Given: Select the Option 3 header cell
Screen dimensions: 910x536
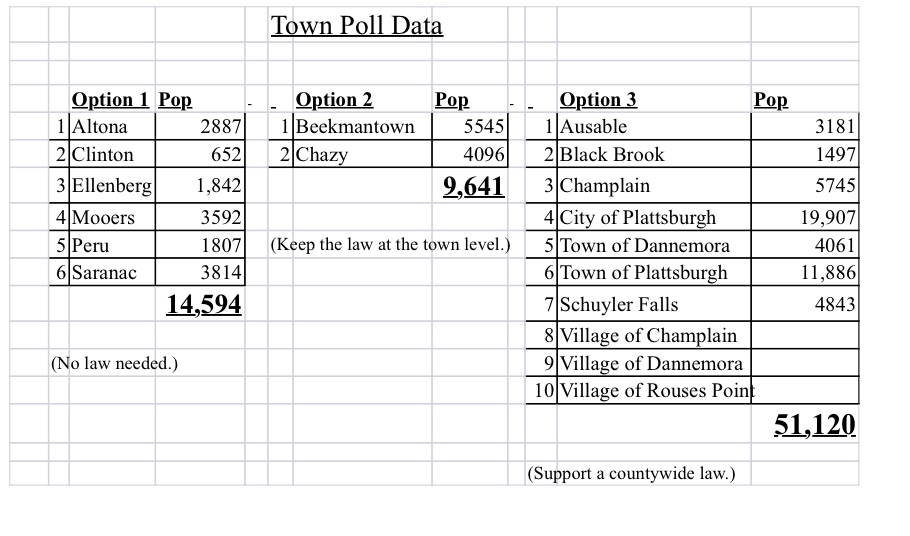Looking at the screenshot, I should pos(598,100).
